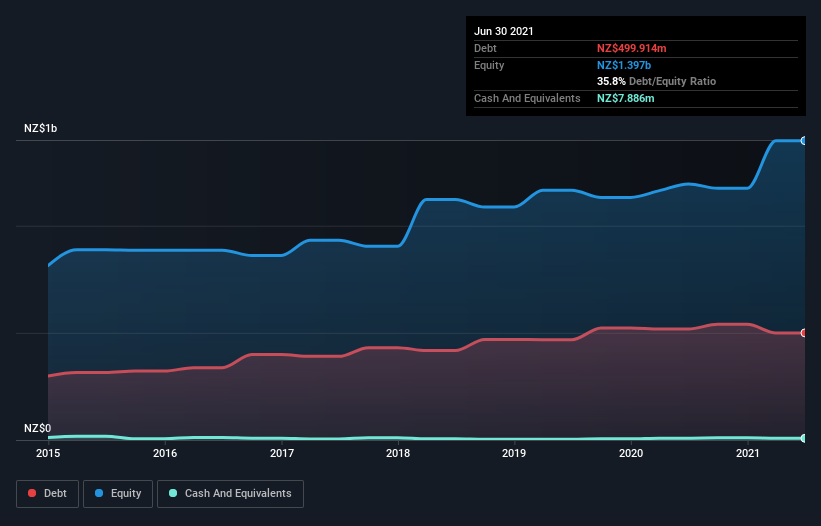The height and width of the screenshot is (526, 821).
Task: Toggle Cash And Equivalents legend button
Action: pos(230,494)
